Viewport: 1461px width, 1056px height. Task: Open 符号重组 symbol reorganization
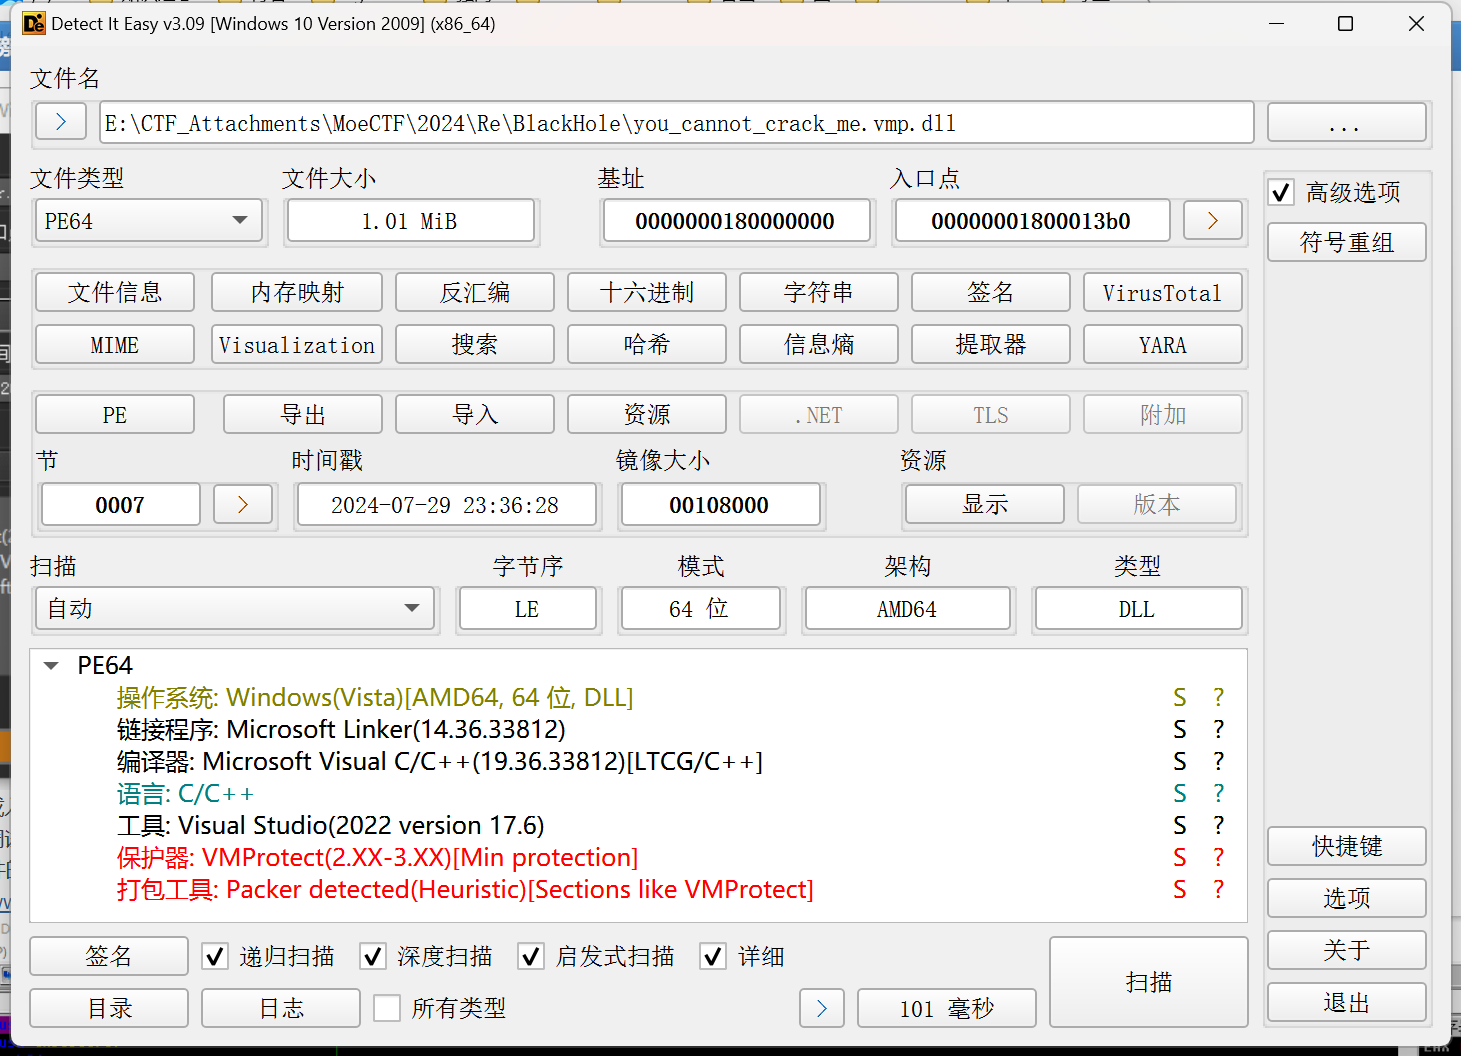click(1346, 241)
